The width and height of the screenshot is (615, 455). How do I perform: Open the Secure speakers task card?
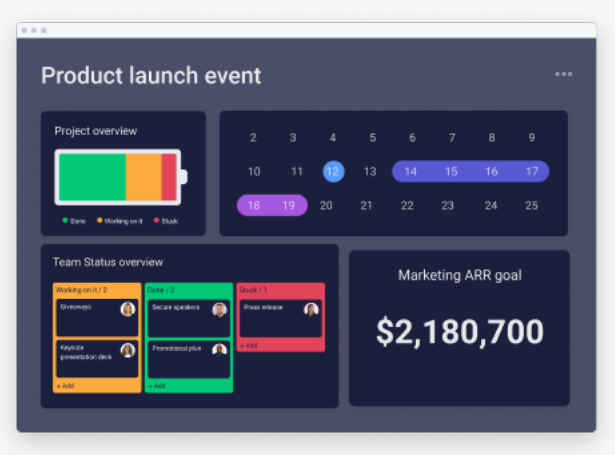click(x=189, y=318)
